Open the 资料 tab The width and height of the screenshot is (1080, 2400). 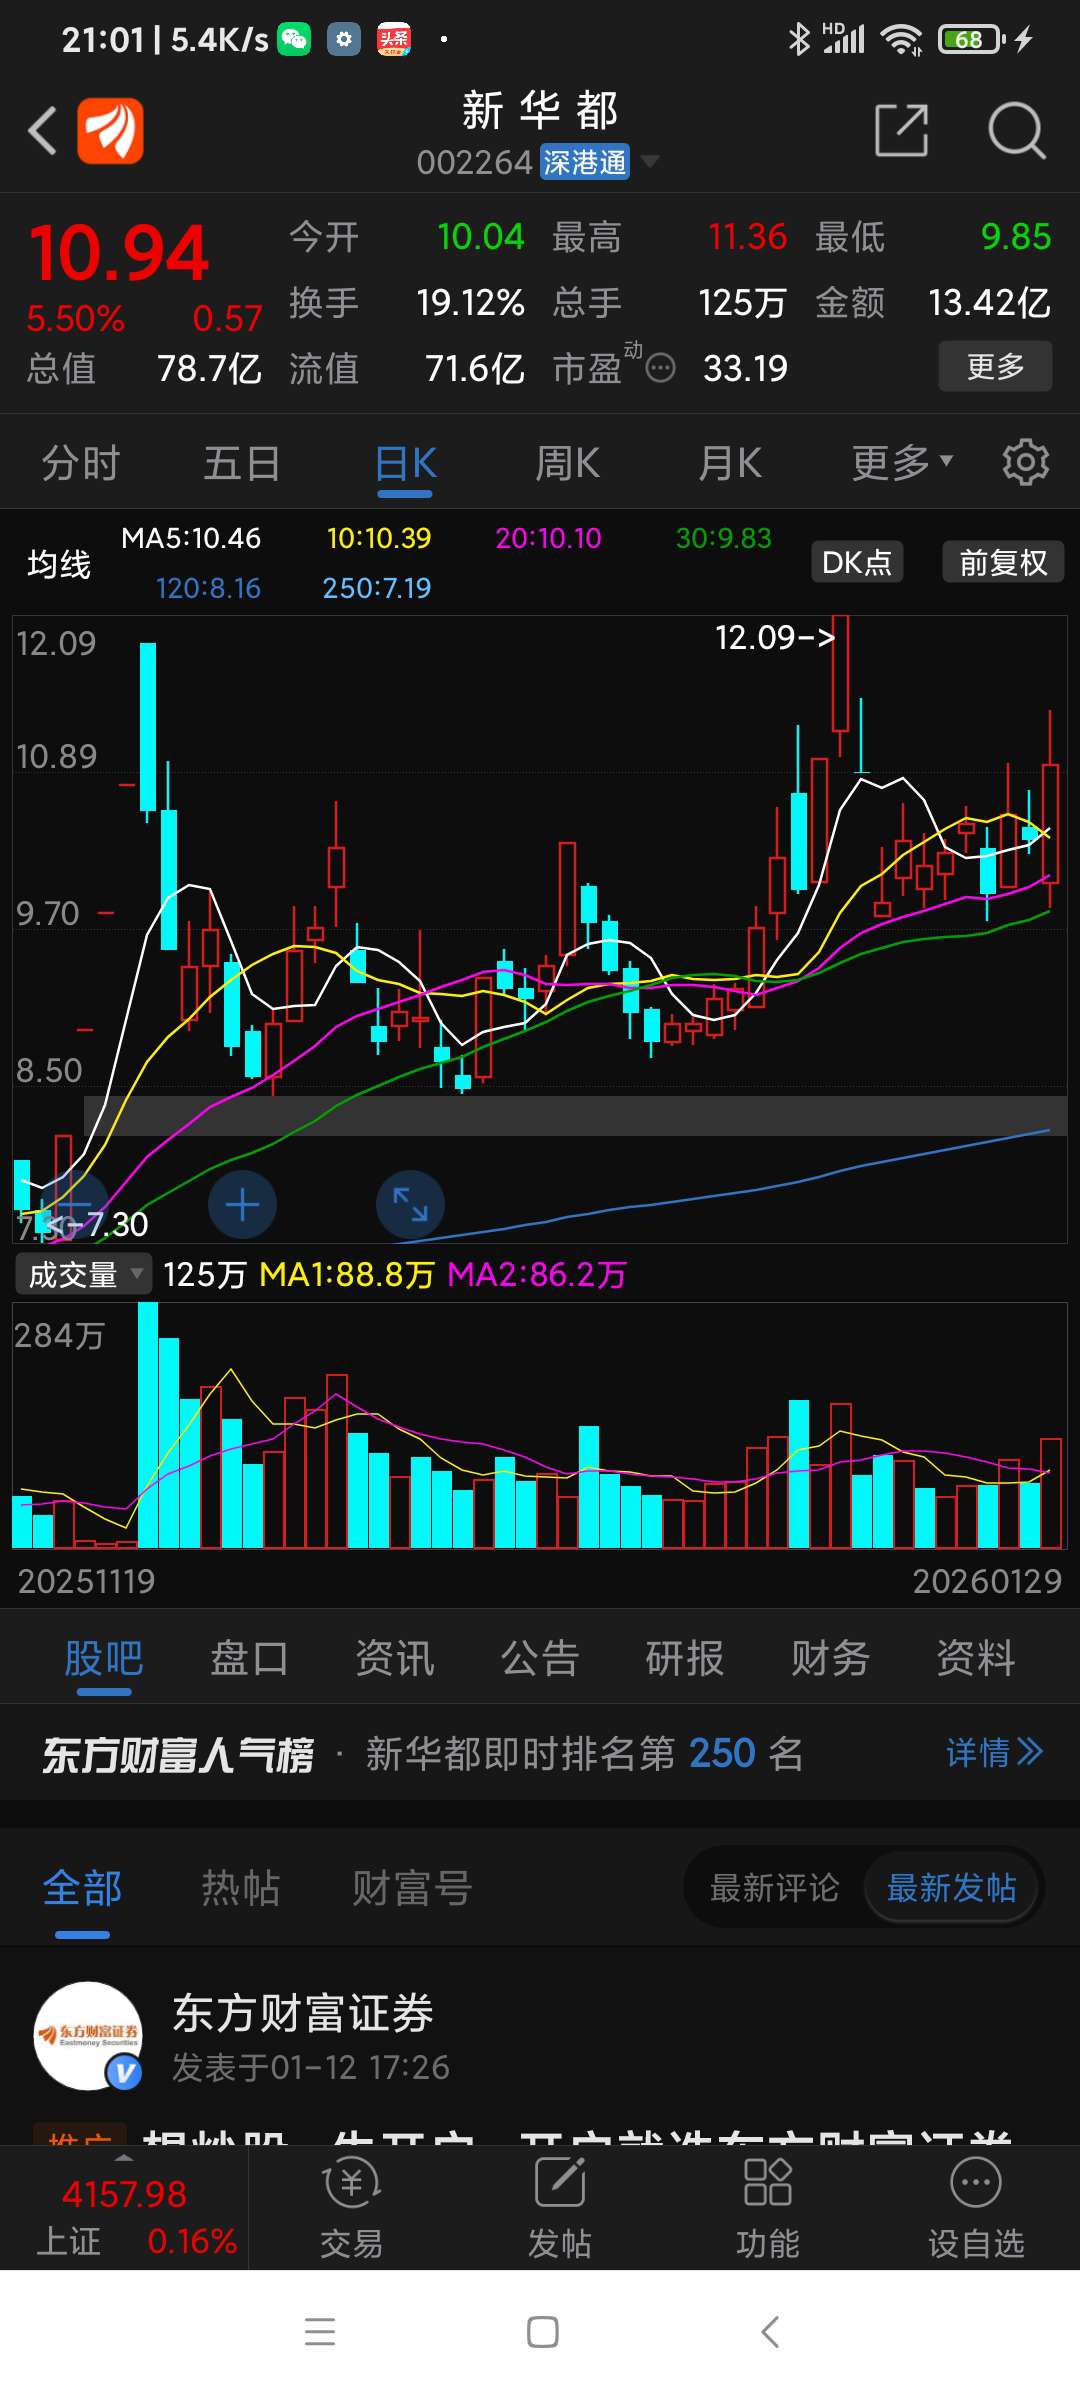(976, 1658)
